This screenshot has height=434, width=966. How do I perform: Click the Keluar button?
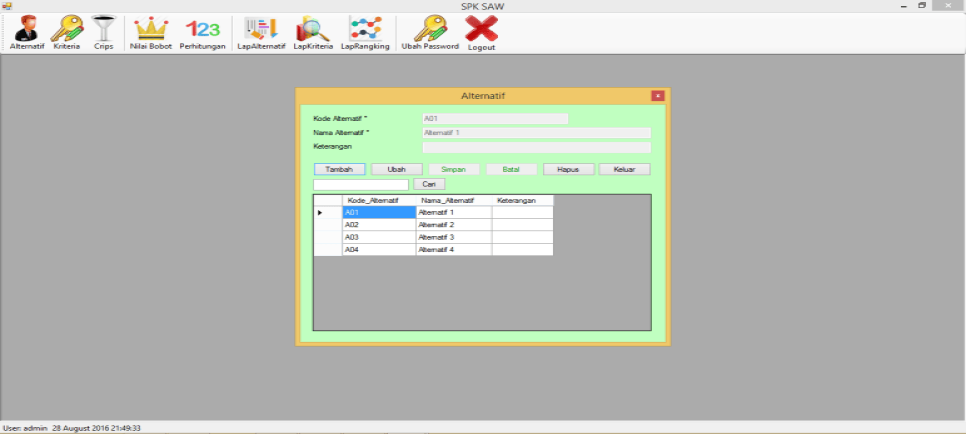click(625, 169)
